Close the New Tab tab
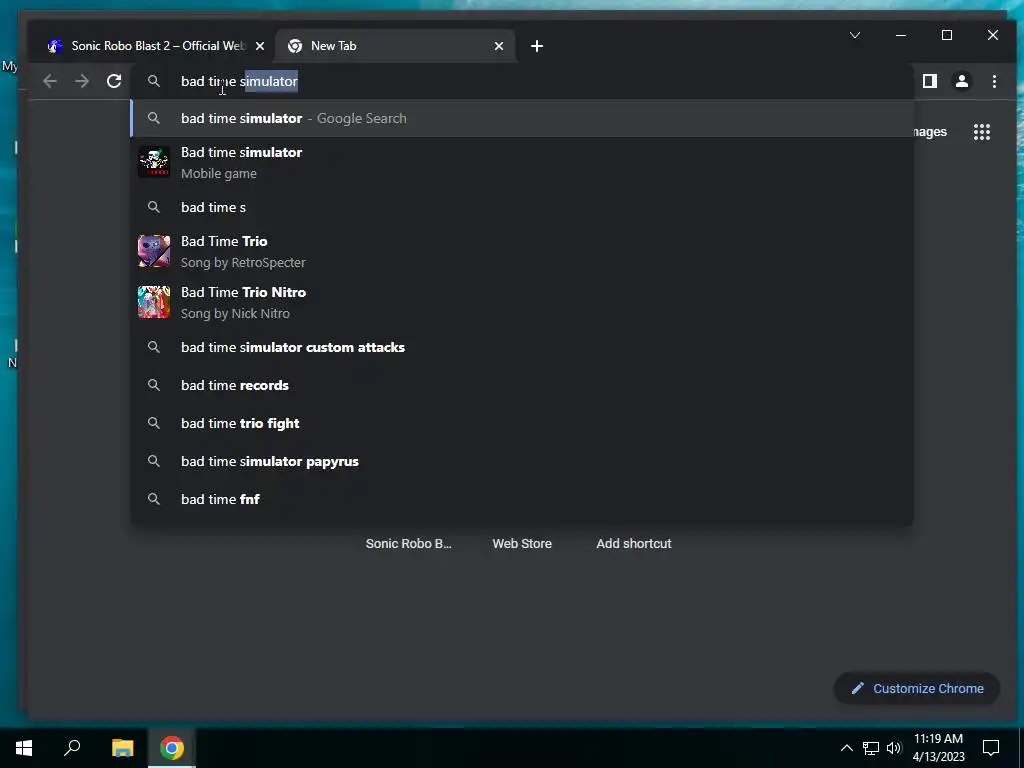The width and height of the screenshot is (1024, 768). pos(499,46)
